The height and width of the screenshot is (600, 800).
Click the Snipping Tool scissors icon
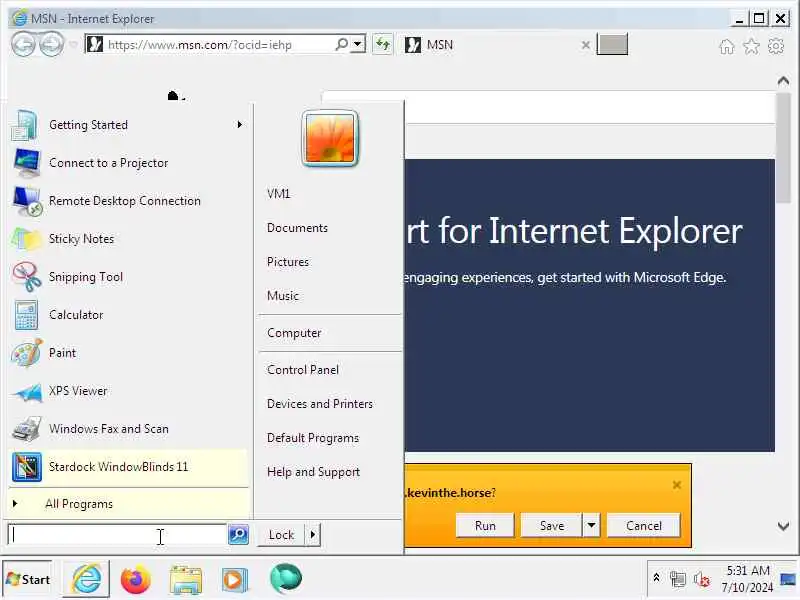(x=26, y=277)
